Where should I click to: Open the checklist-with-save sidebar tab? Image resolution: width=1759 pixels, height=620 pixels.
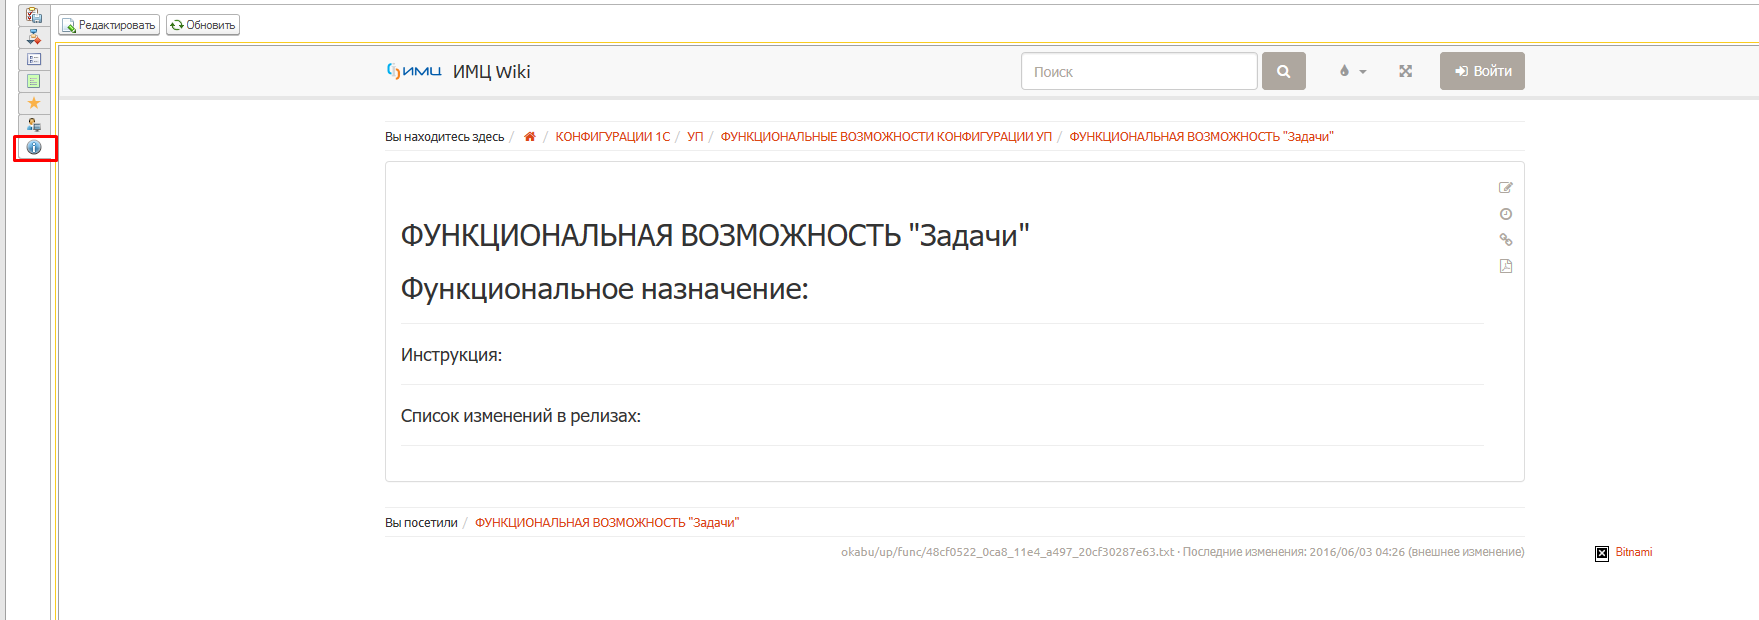coord(34,15)
